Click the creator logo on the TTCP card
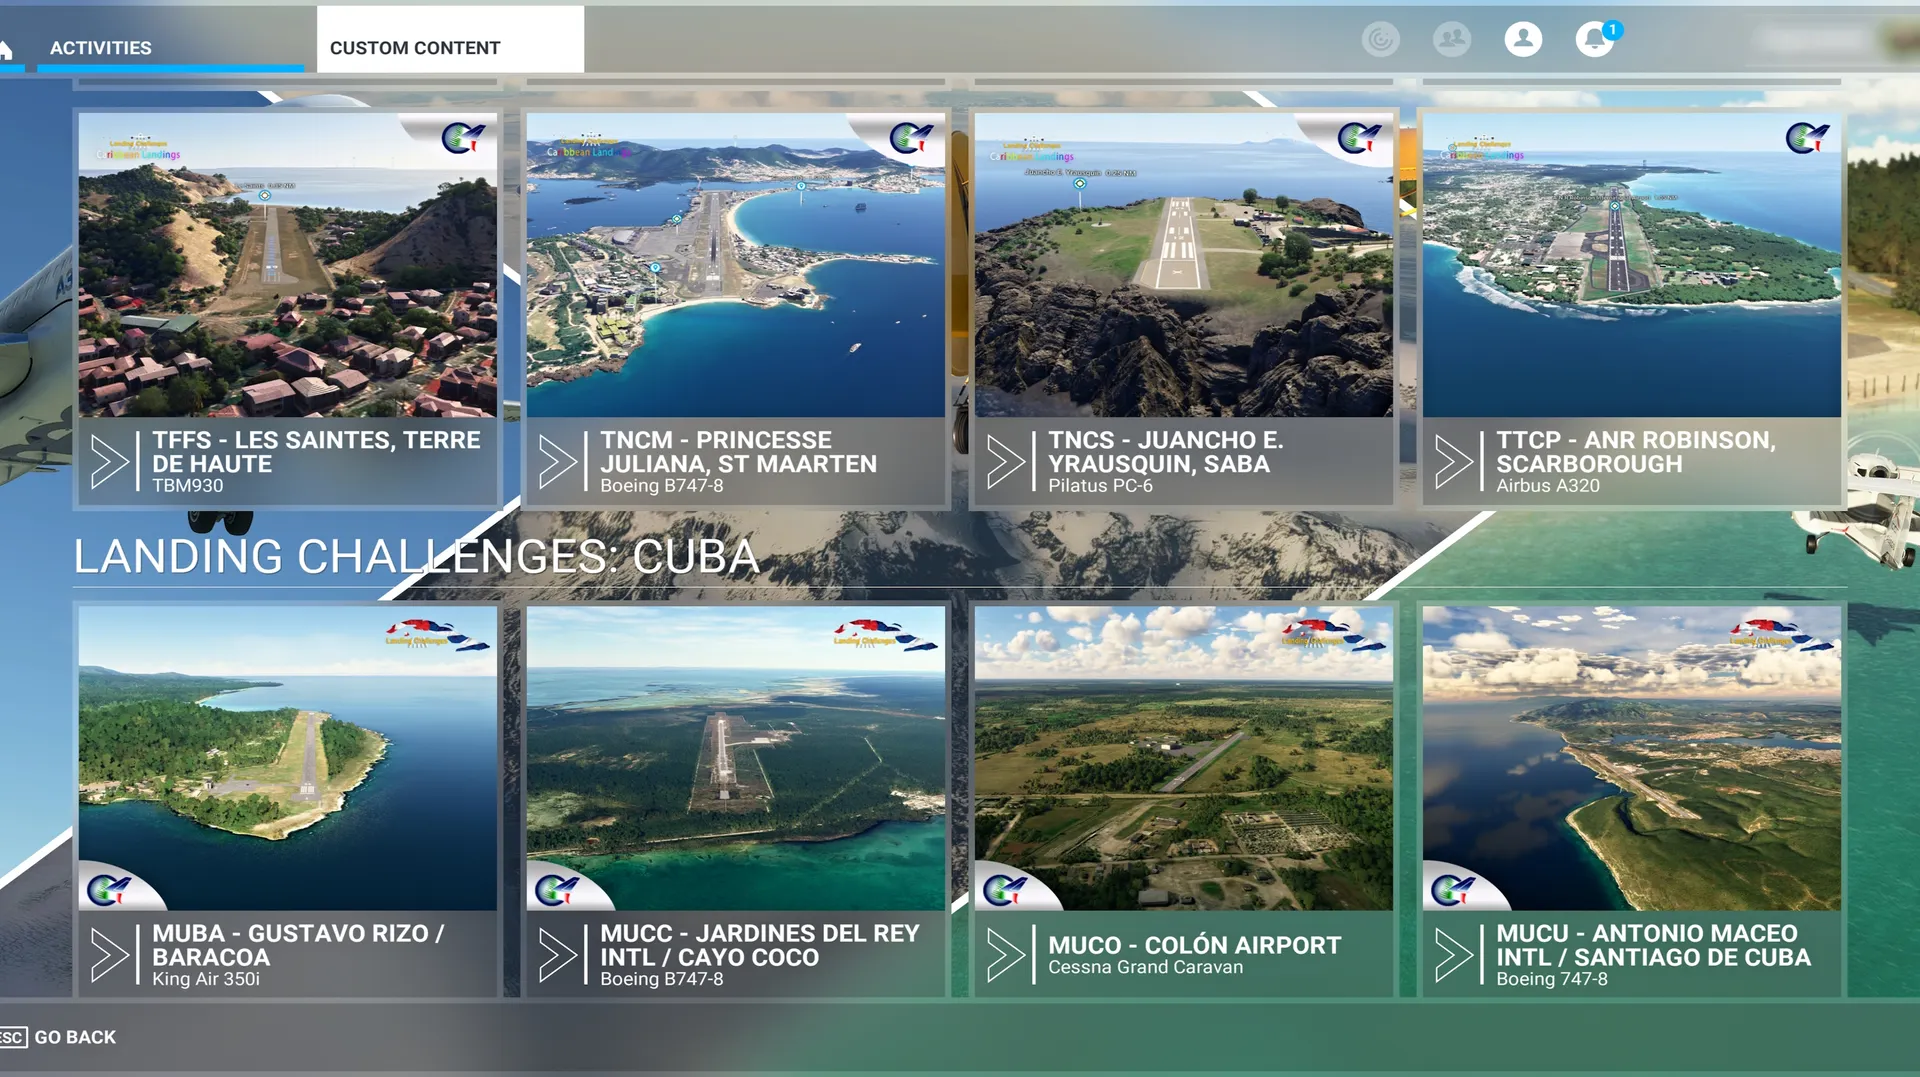 click(1807, 137)
